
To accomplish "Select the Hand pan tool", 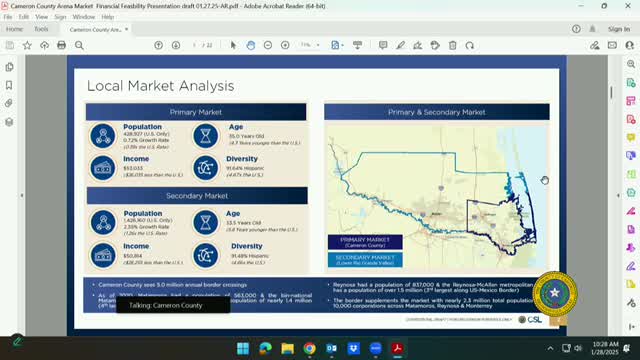I will coord(251,45).
